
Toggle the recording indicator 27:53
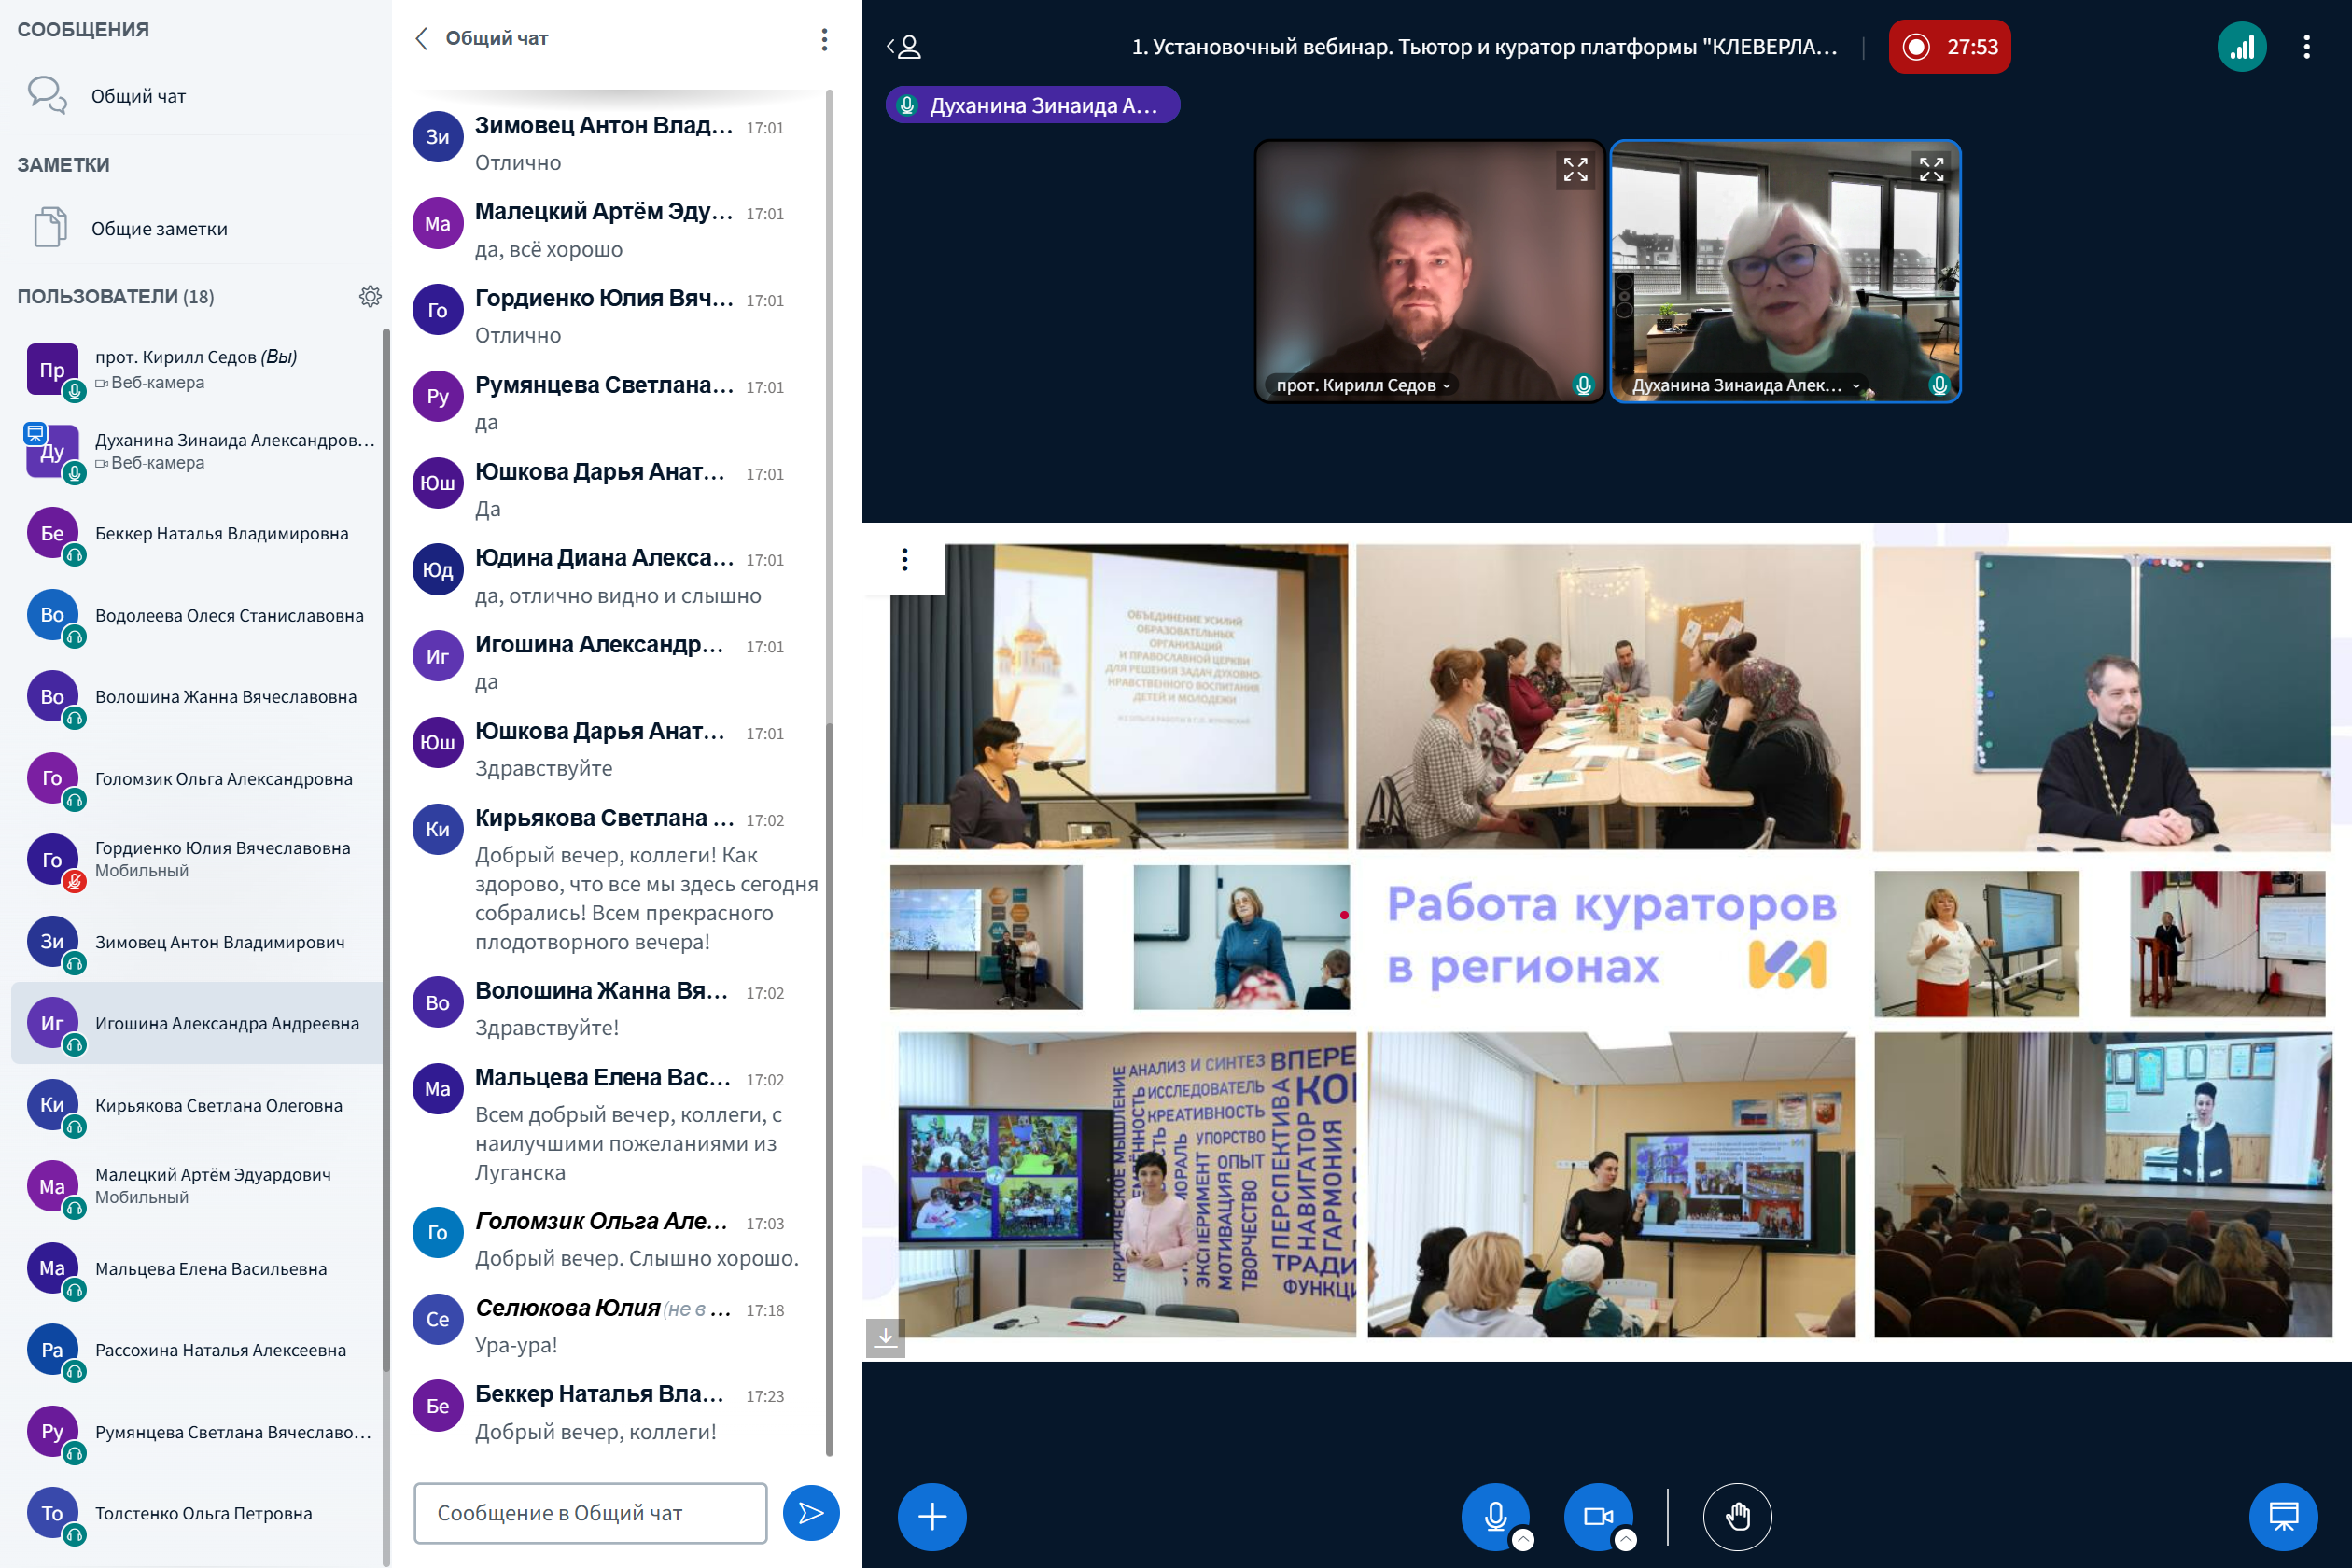pyautogui.click(x=1948, y=47)
